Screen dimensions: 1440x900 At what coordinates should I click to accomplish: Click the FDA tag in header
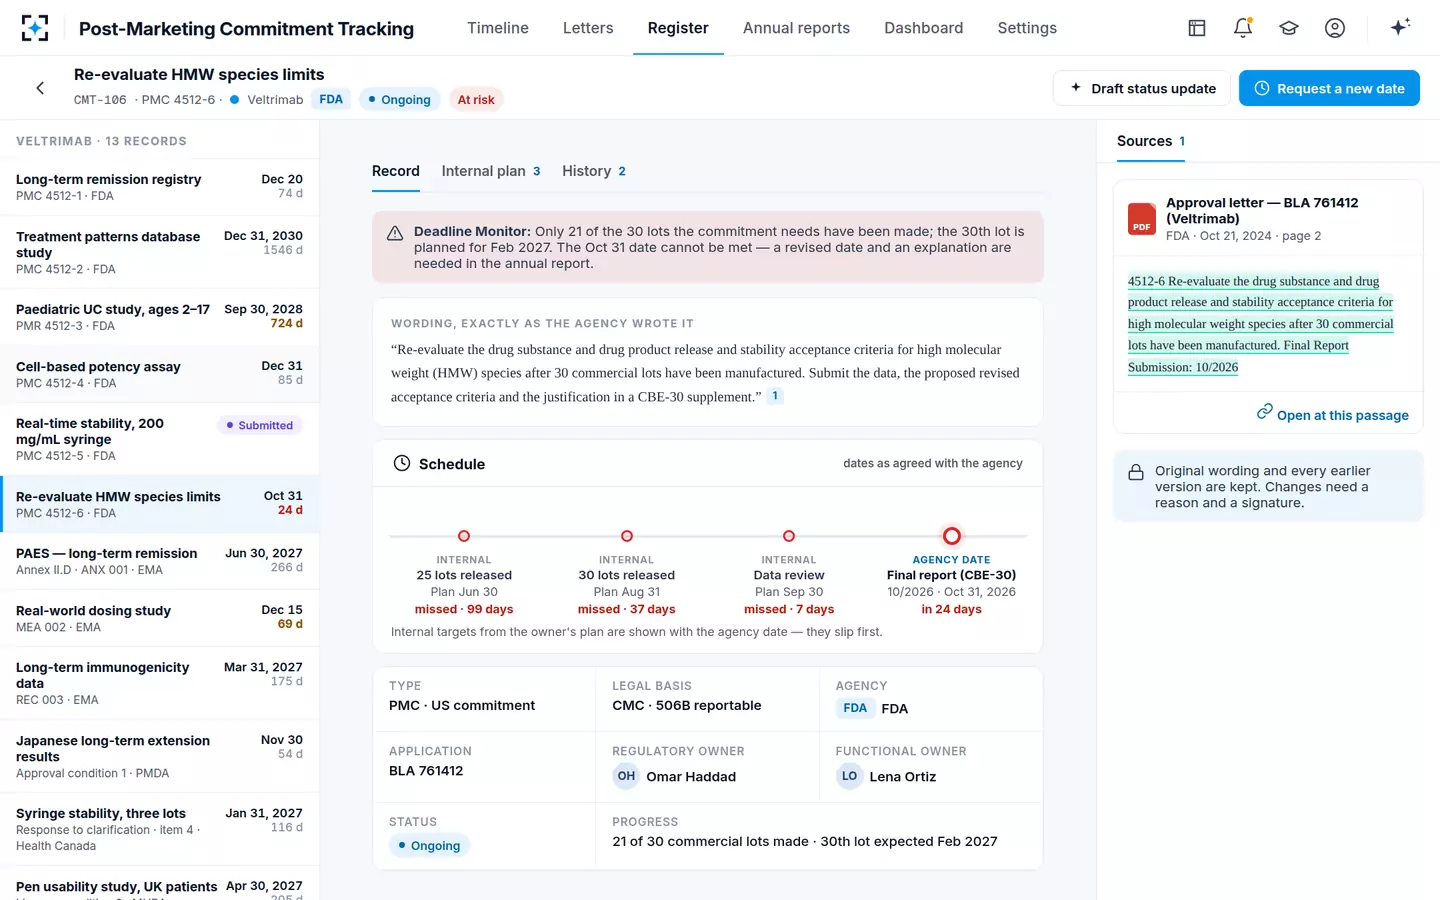(x=331, y=99)
